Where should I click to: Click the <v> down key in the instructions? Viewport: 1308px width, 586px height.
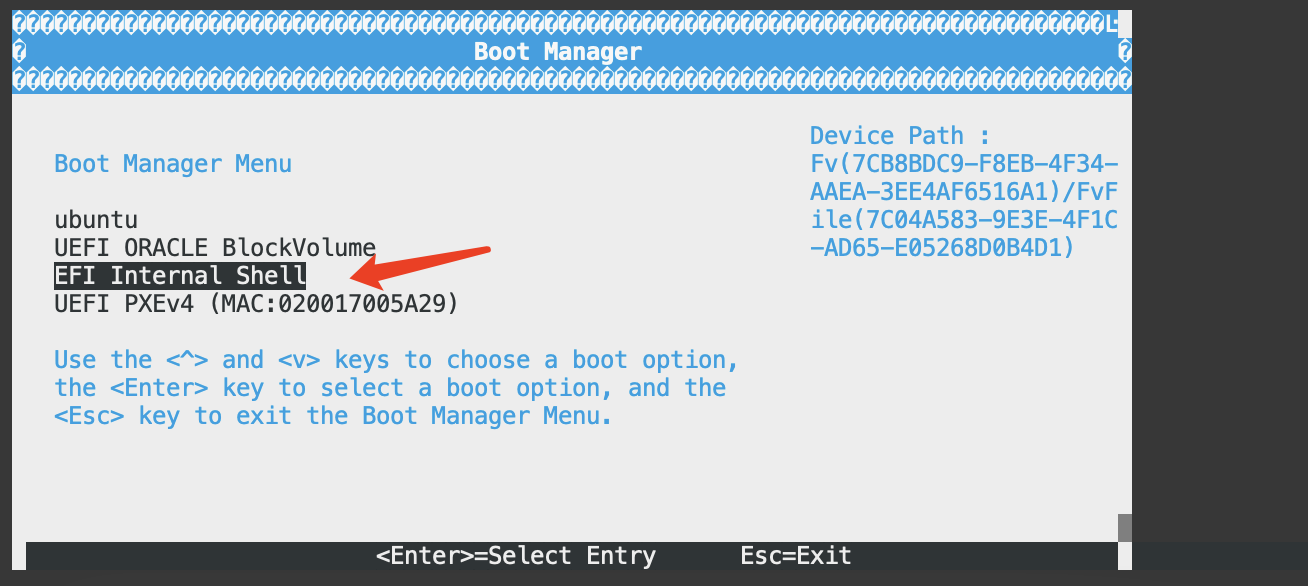(298, 360)
